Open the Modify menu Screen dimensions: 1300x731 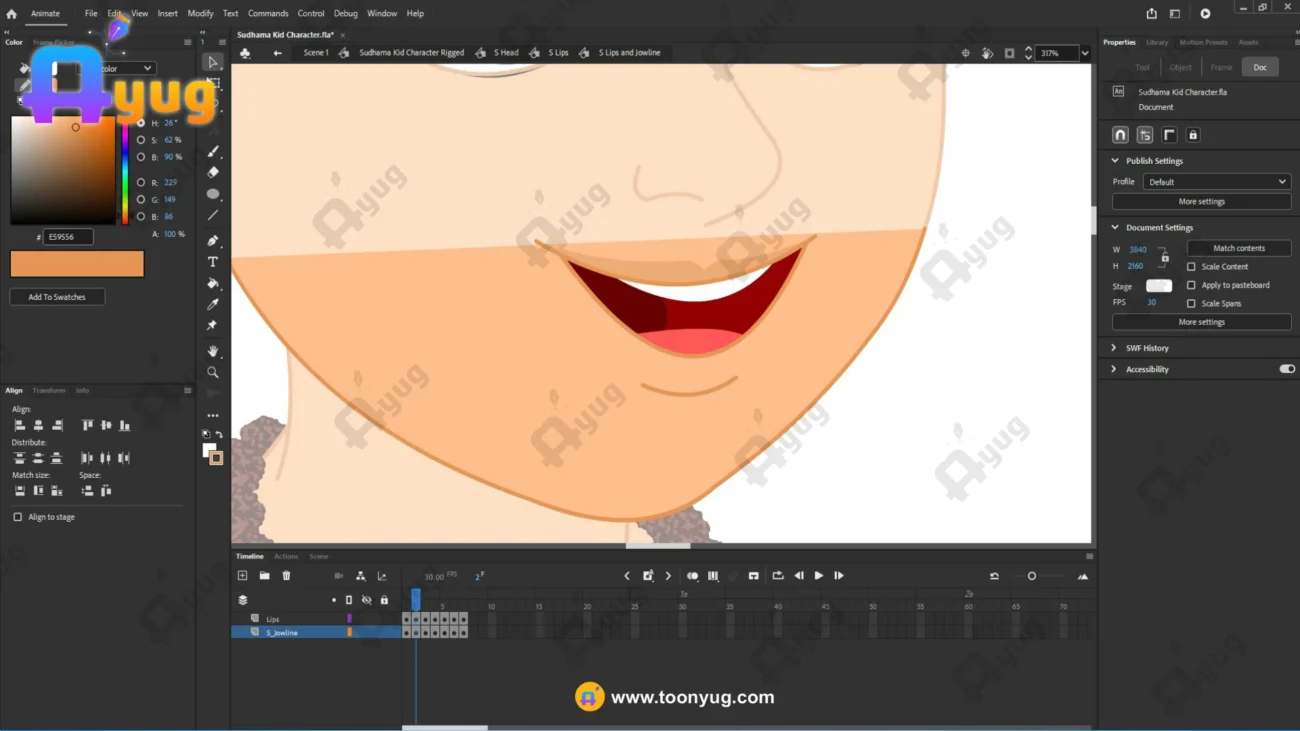[200, 13]
